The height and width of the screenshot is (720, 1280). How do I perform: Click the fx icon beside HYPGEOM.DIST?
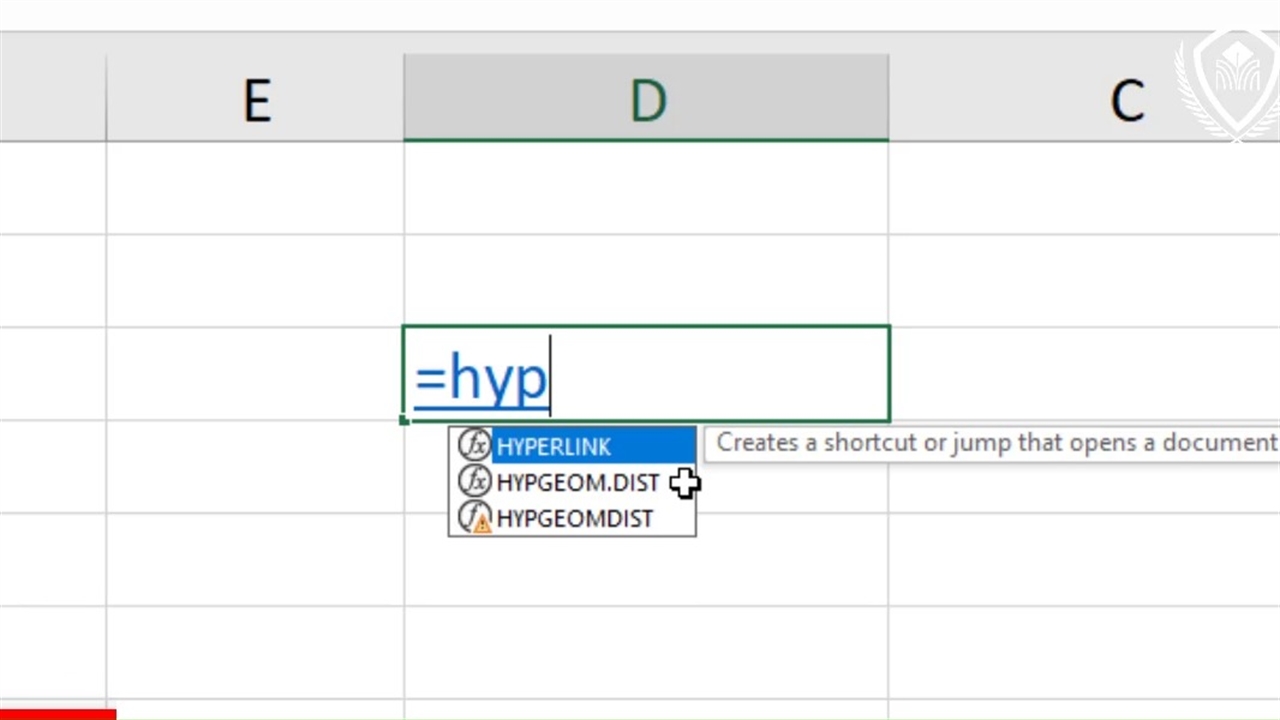pos(474,482)
